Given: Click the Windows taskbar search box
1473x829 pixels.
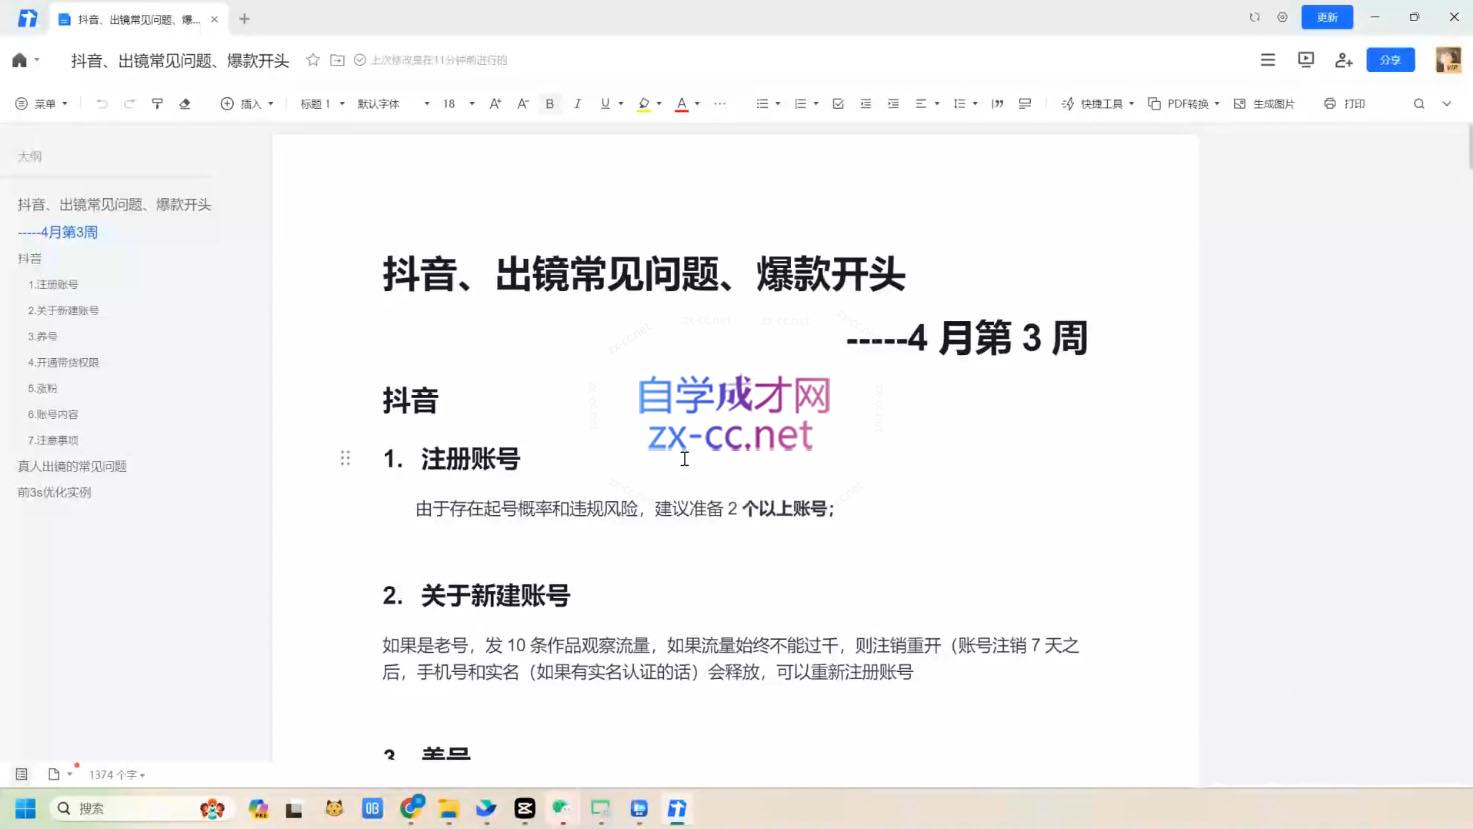Looking at the screenshot, I should pyautogui.click(x=140, y=808).
